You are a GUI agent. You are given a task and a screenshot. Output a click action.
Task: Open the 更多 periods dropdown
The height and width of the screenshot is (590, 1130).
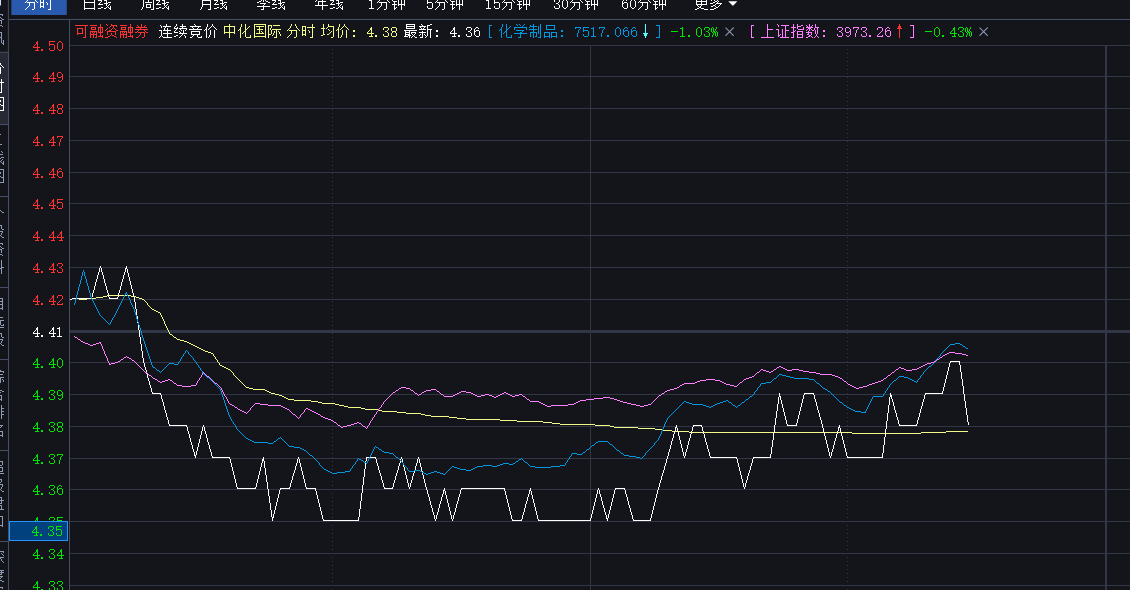point(715,5)
